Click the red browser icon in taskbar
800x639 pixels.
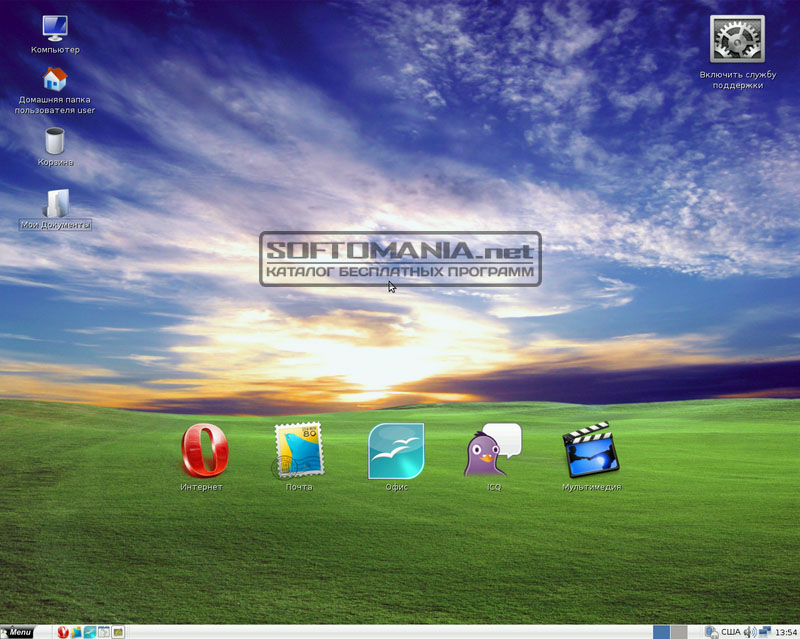click(x=63, y=632)
